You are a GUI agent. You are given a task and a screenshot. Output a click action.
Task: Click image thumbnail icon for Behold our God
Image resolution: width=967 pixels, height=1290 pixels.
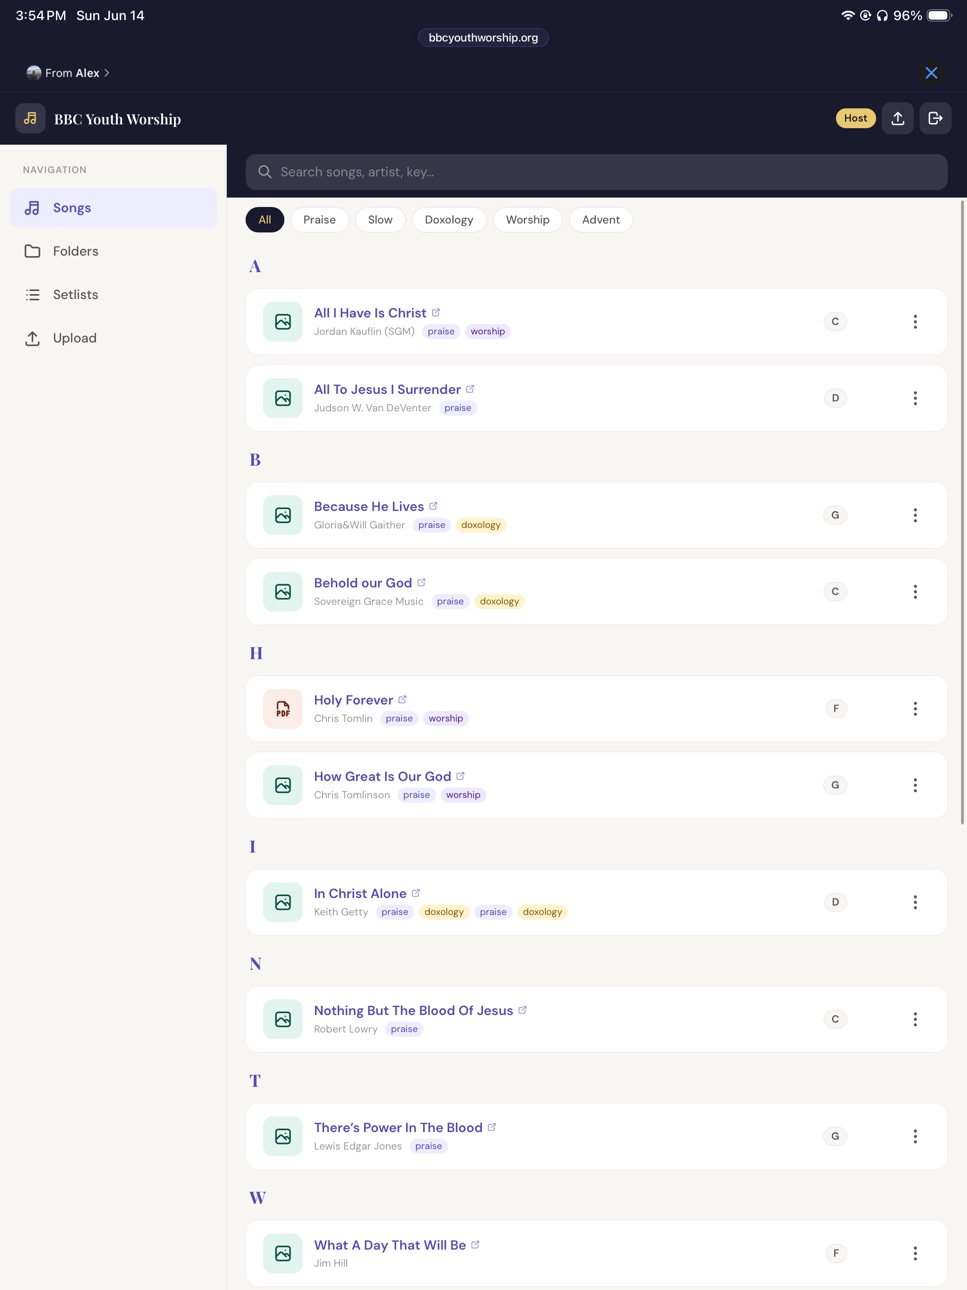point(283,592)
